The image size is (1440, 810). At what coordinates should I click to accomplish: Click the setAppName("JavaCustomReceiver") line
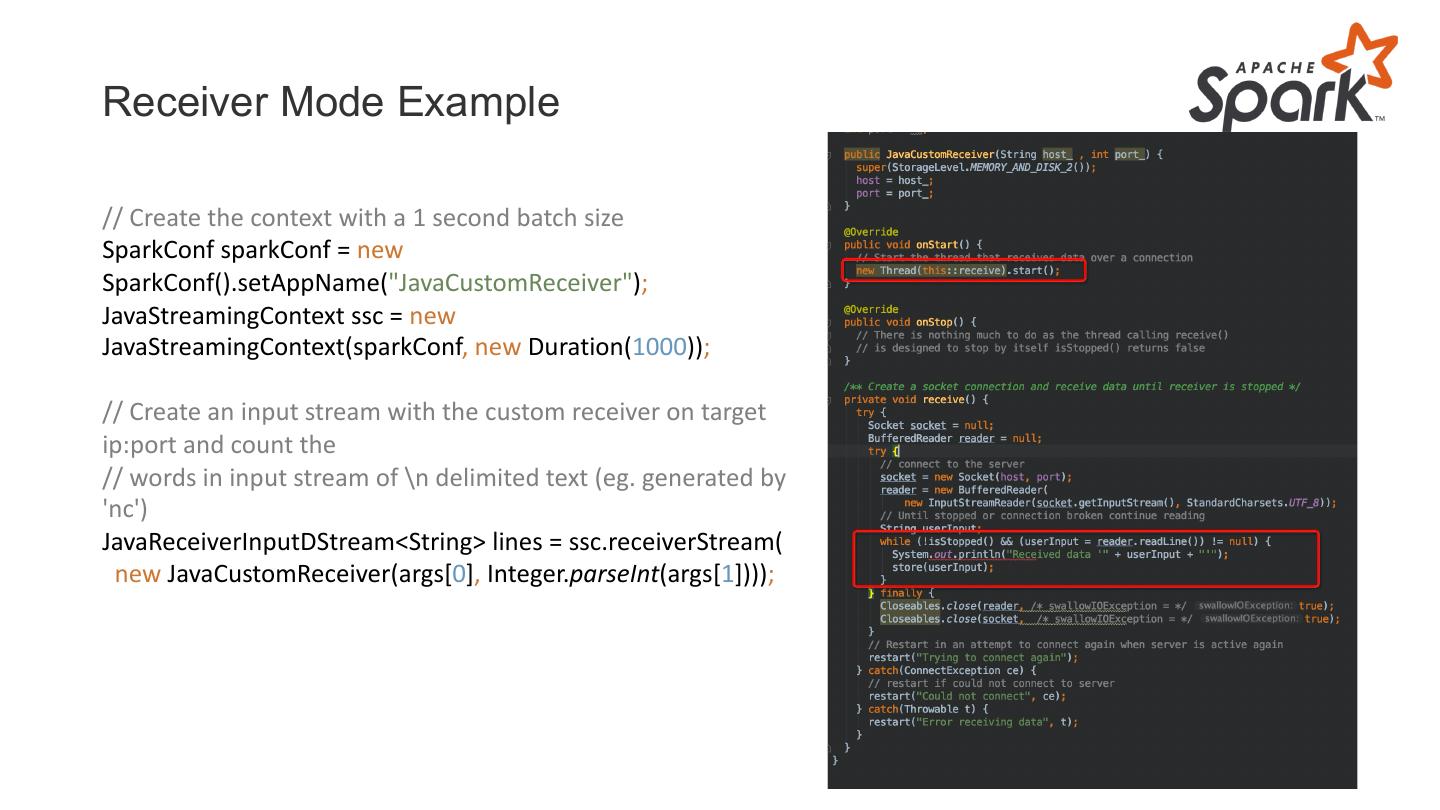[x=375, y=283]
